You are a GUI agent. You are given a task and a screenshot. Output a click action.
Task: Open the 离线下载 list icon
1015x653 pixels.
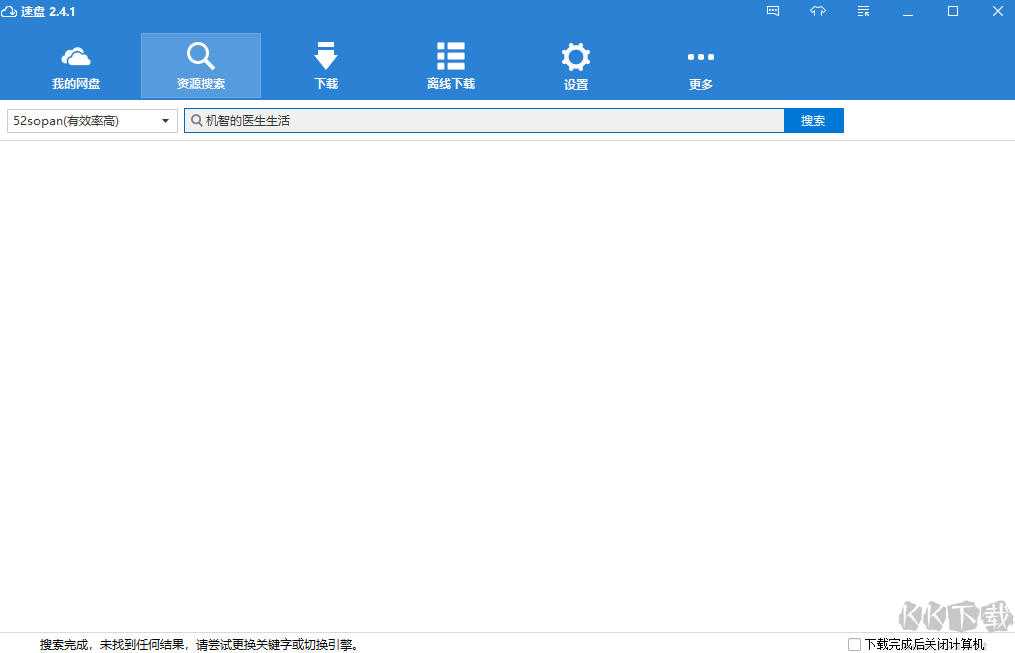click(451, 57)
